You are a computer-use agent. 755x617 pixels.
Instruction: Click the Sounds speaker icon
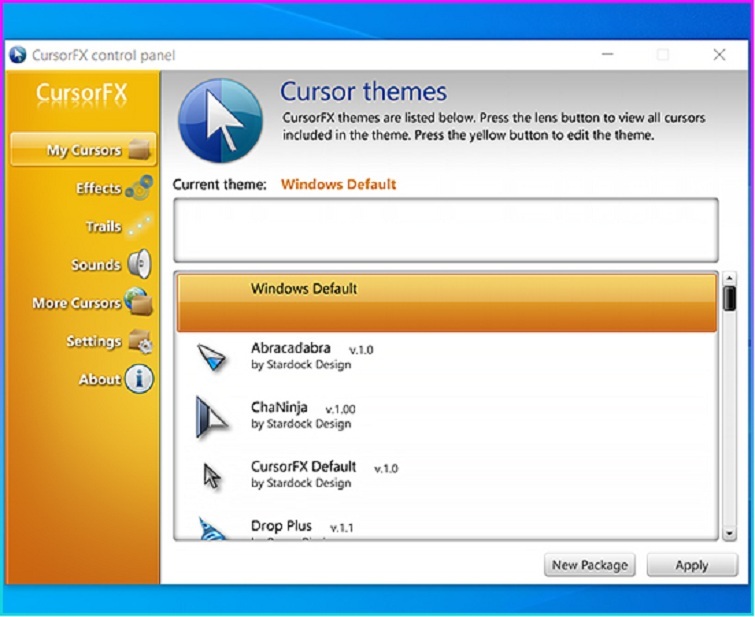point(139,265)
